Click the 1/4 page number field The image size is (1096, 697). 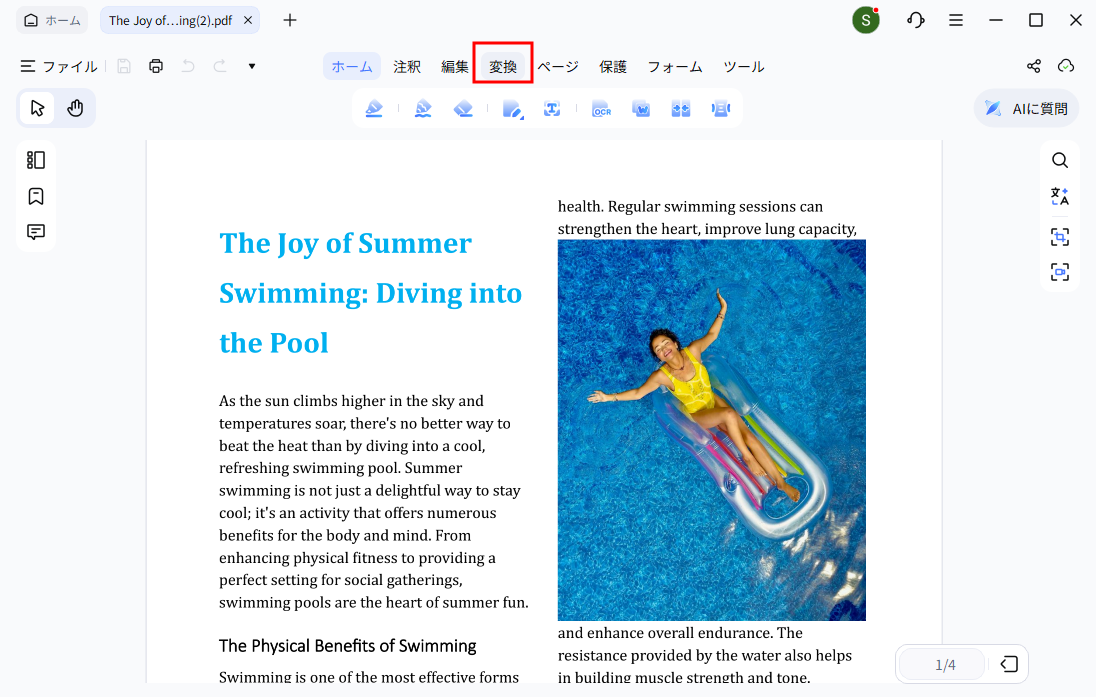coord(944,665)
